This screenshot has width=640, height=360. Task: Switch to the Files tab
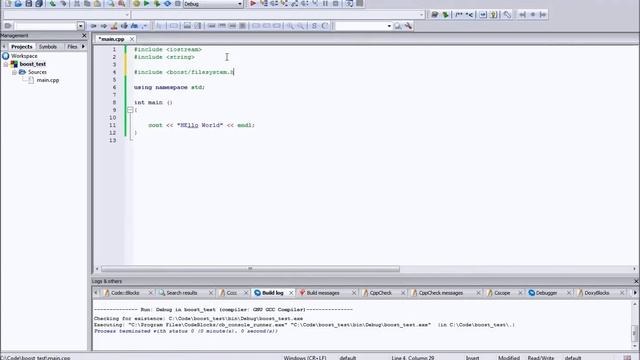click(x=72, y=47)
